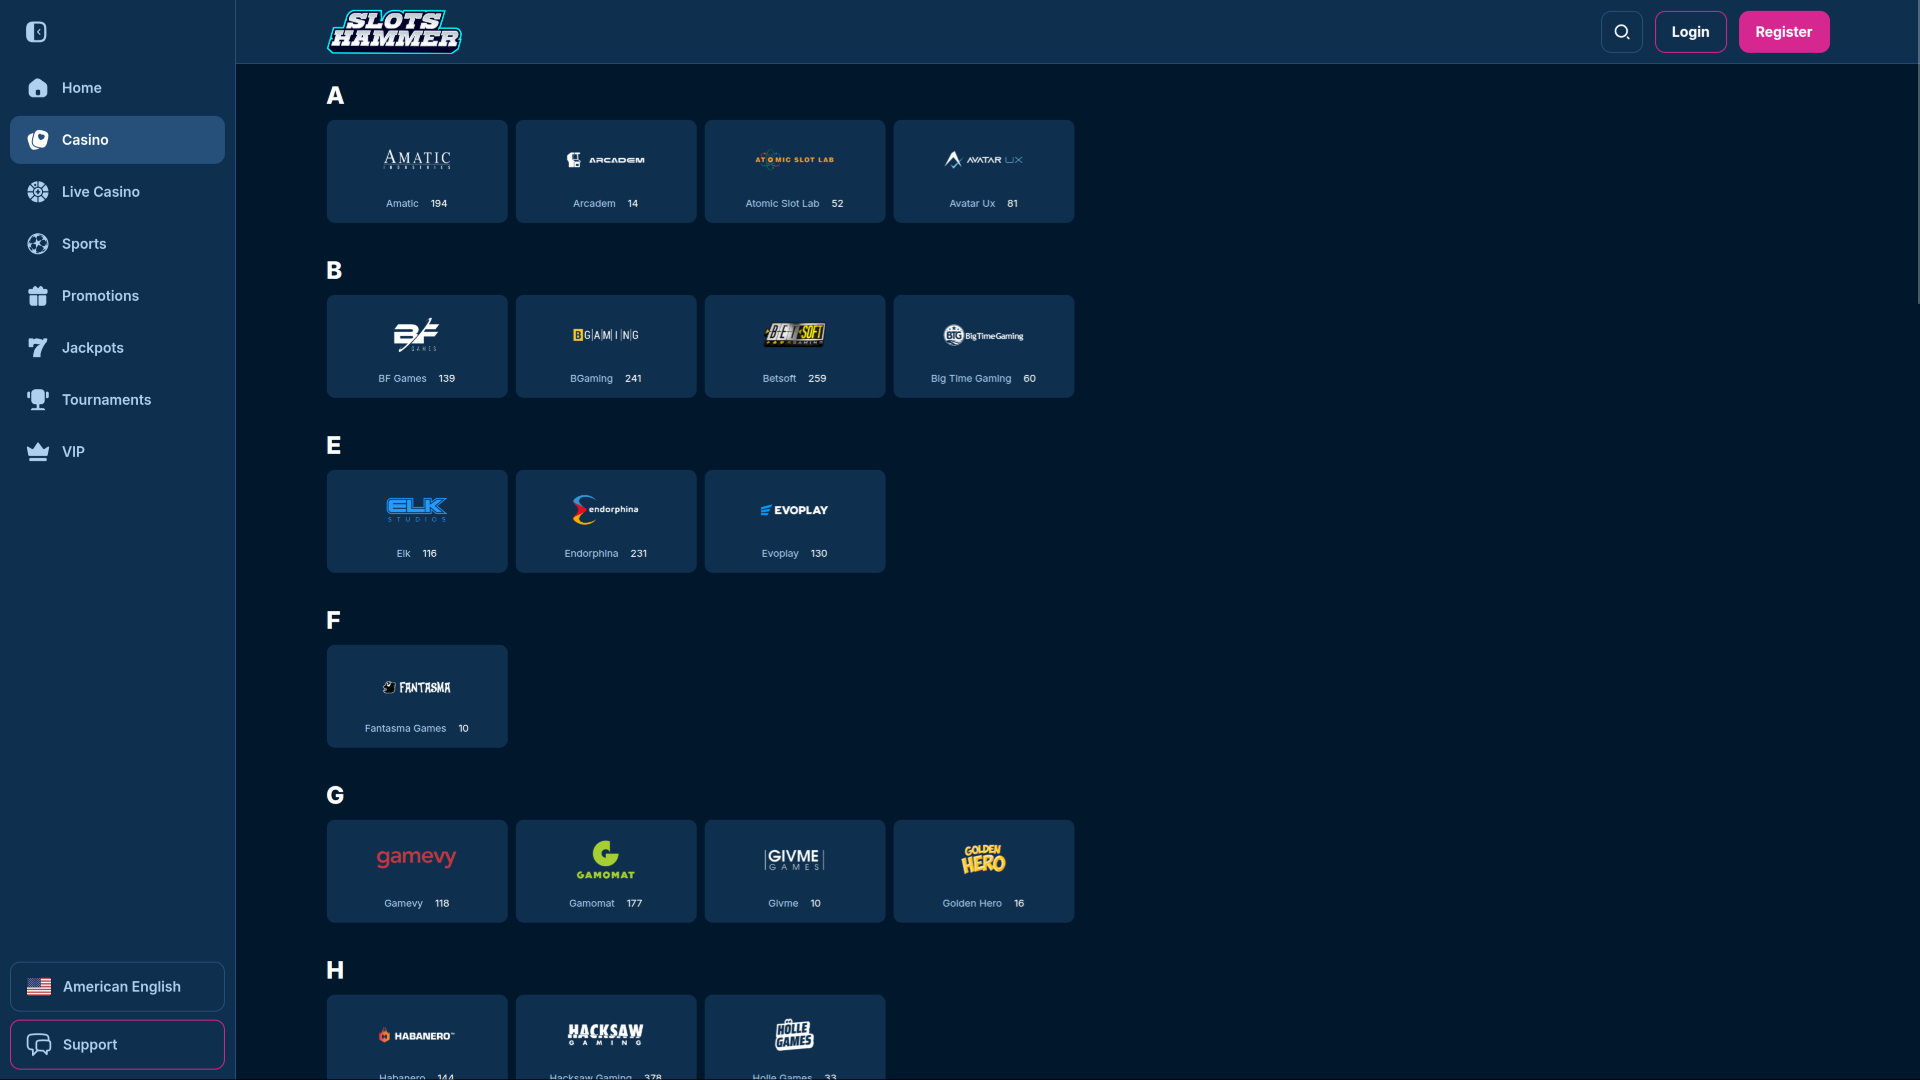Go to Live Casino section
Screen dimensions: 1920x1080
(117, 192)
